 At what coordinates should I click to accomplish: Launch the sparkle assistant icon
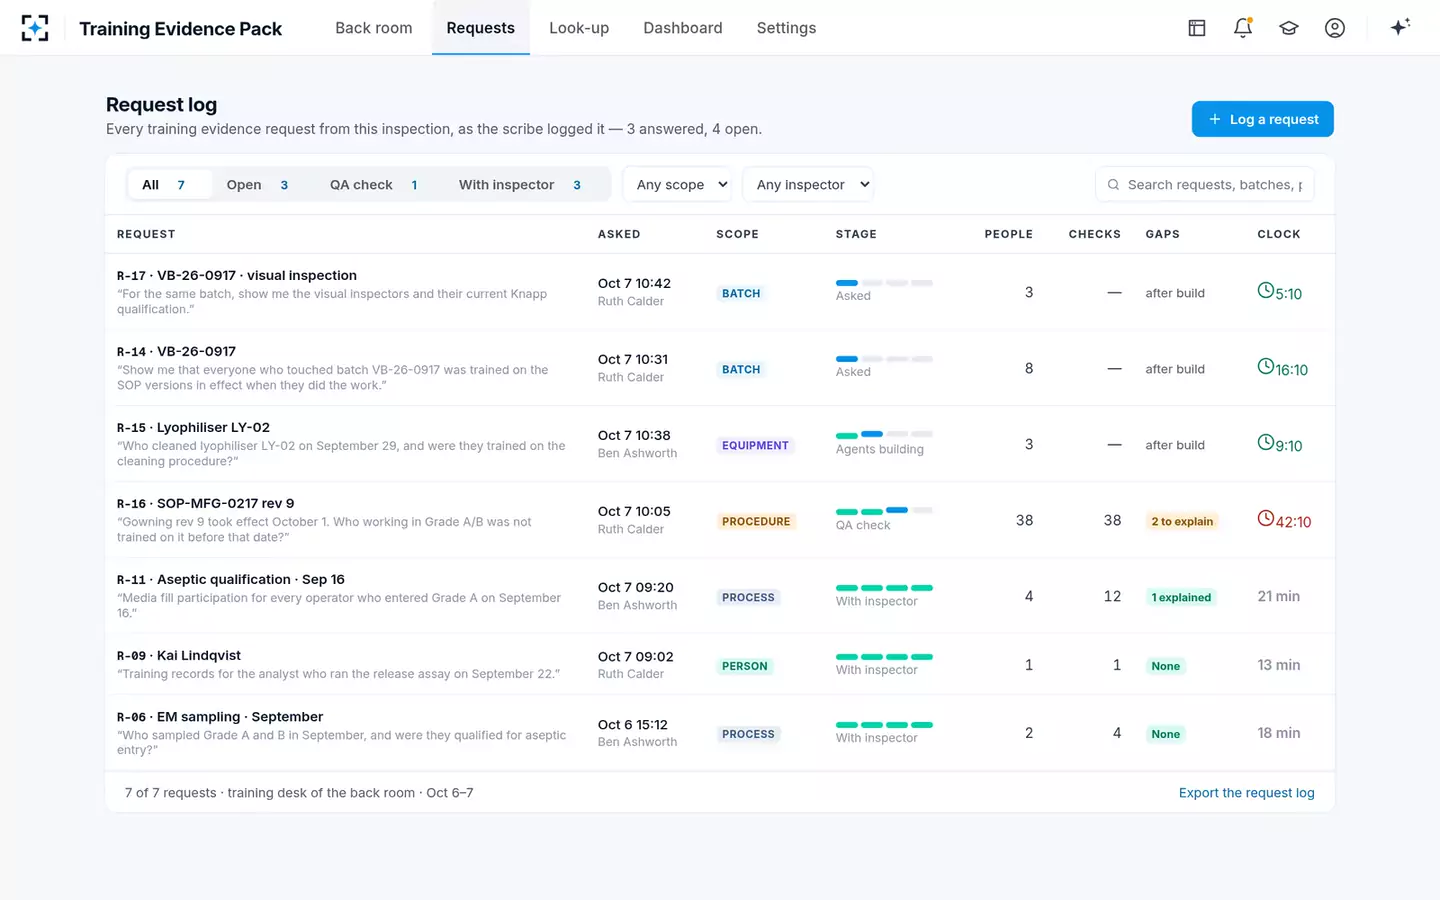(1400, 27)
